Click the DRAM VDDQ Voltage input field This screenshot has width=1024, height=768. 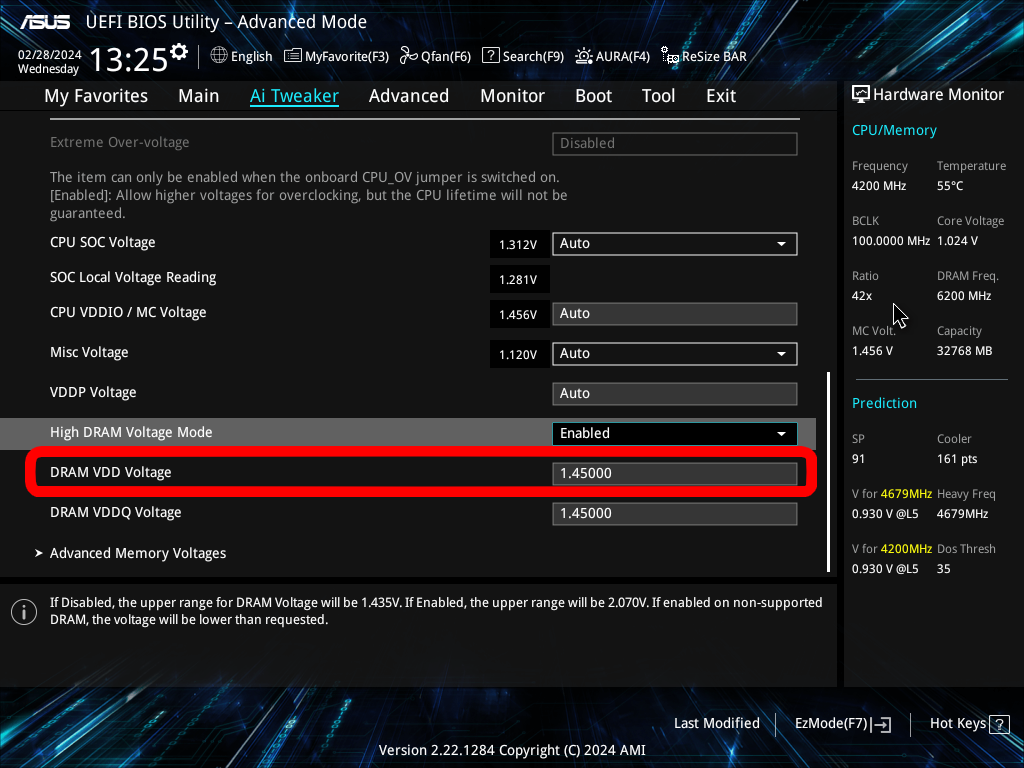pos(675,513)
